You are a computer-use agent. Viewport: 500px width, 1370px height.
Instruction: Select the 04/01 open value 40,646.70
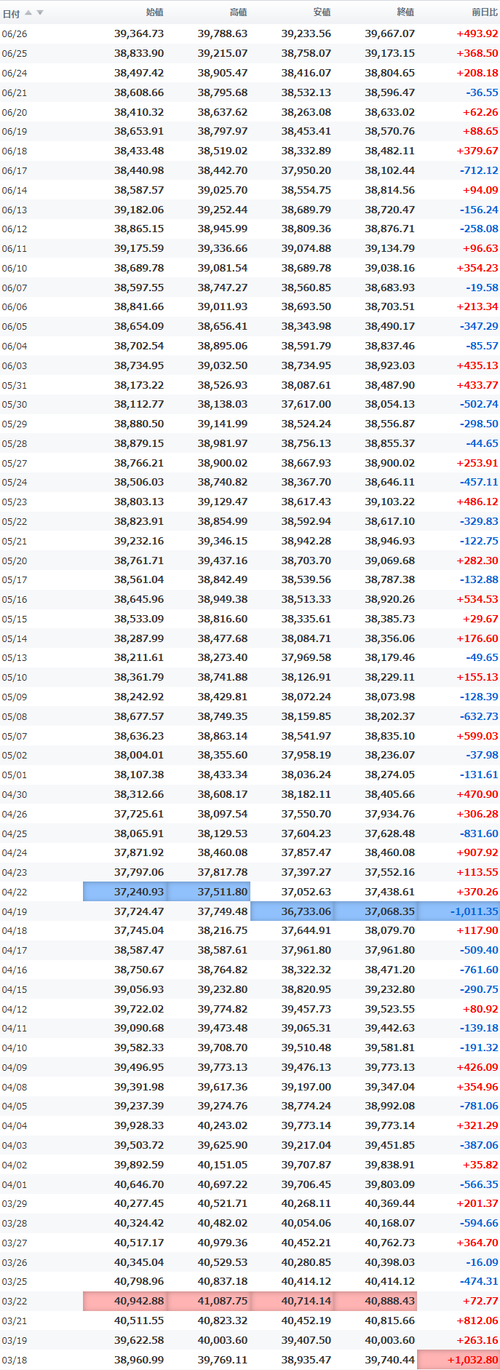point(139,1185)
